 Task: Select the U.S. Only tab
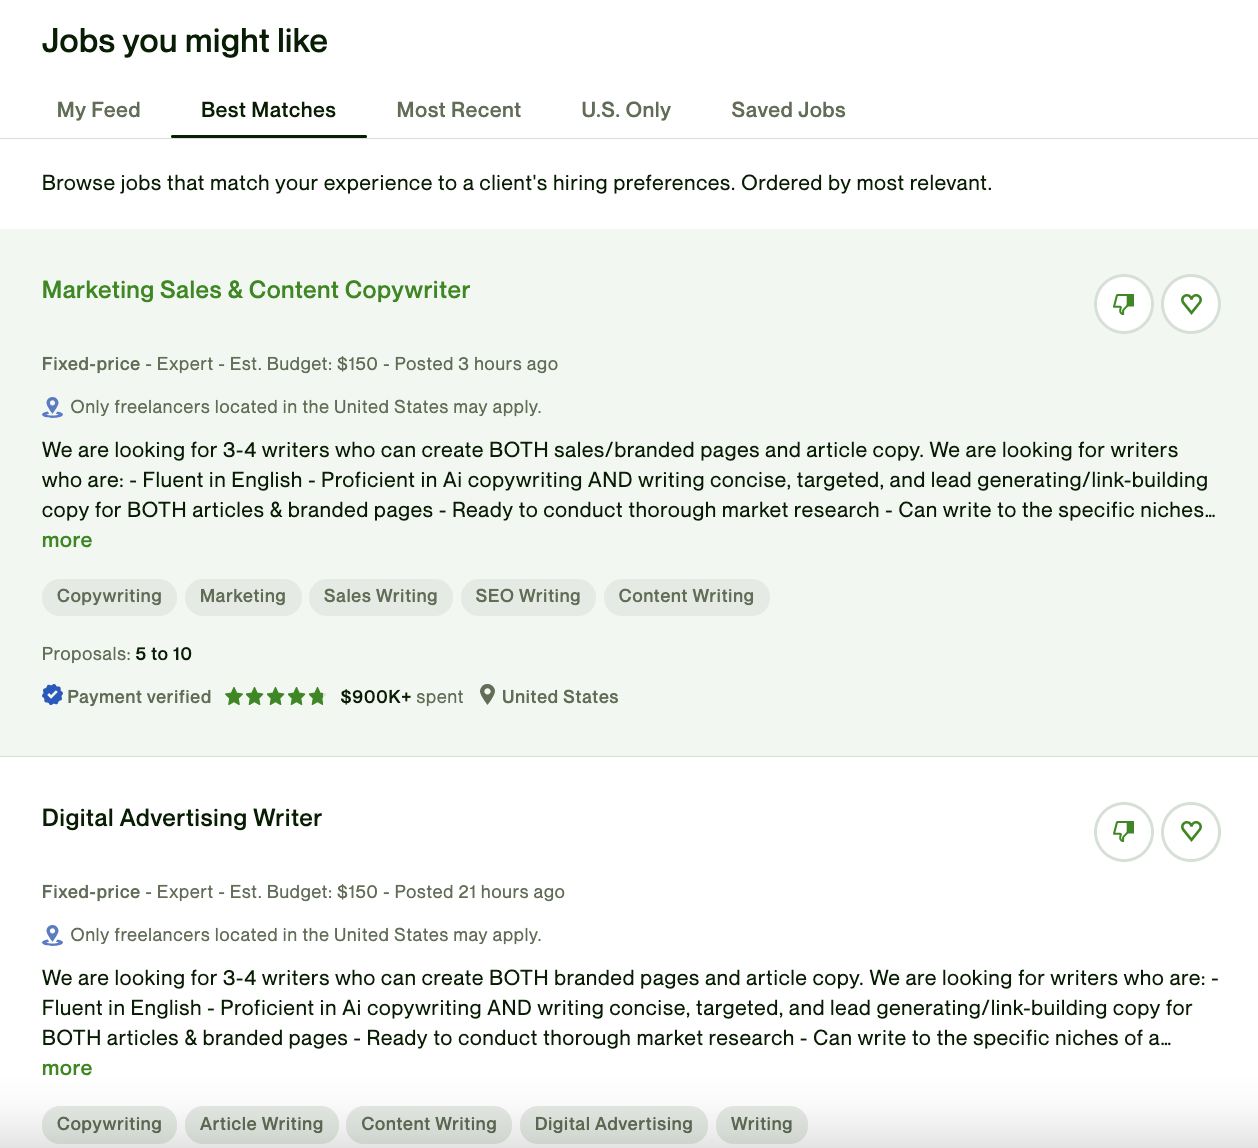pos(626,110)
